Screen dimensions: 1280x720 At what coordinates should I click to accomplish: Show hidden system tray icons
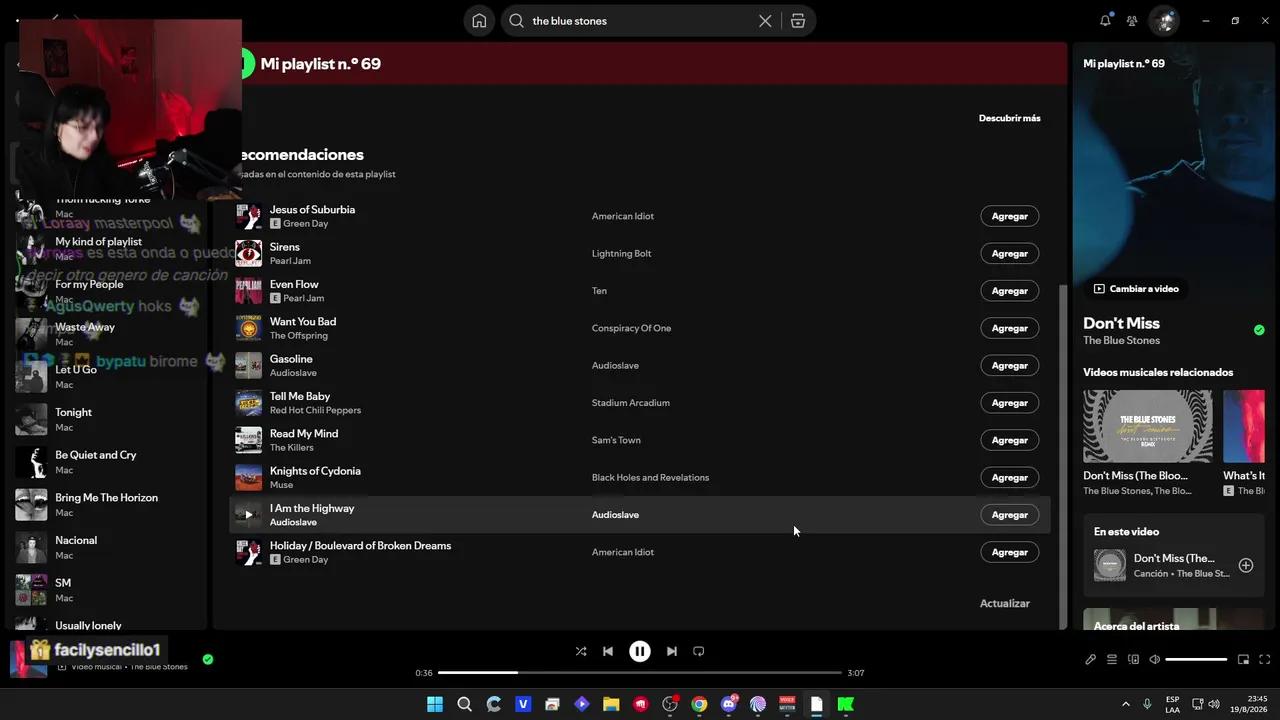click(1125, 704)
